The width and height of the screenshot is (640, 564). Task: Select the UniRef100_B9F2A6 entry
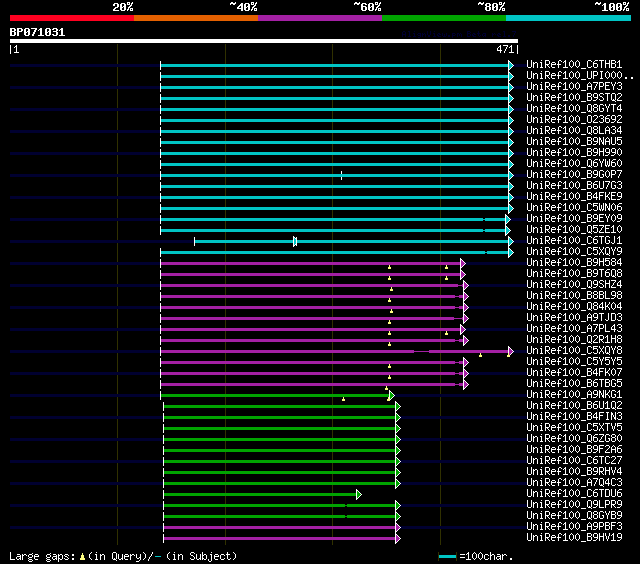click(574, 450)
